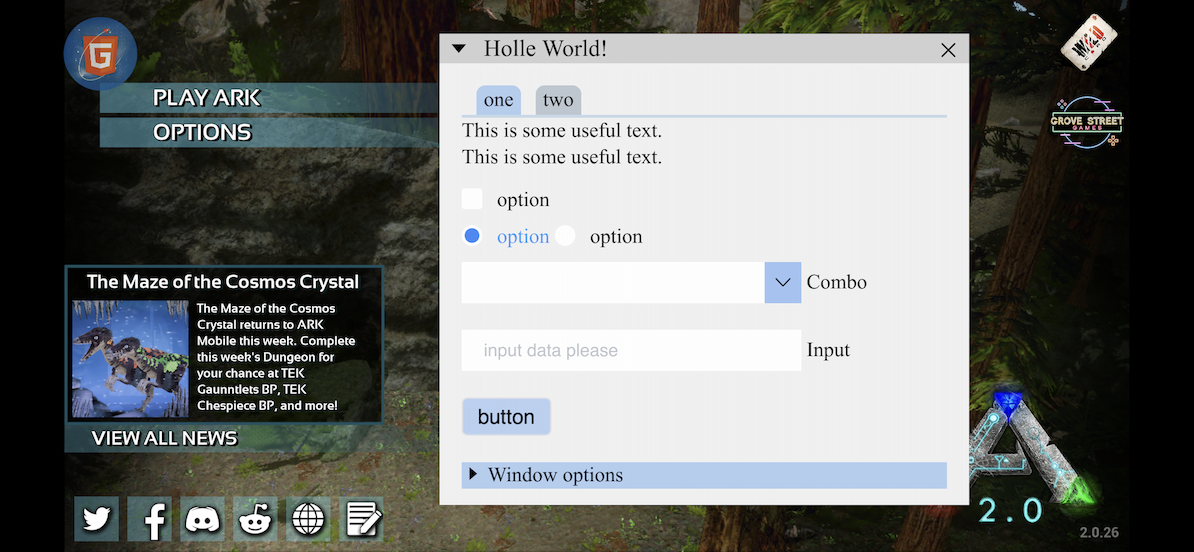Open the Discord social icon
The width and height of the screenshot is (1194, 552).
coord(203,518)
